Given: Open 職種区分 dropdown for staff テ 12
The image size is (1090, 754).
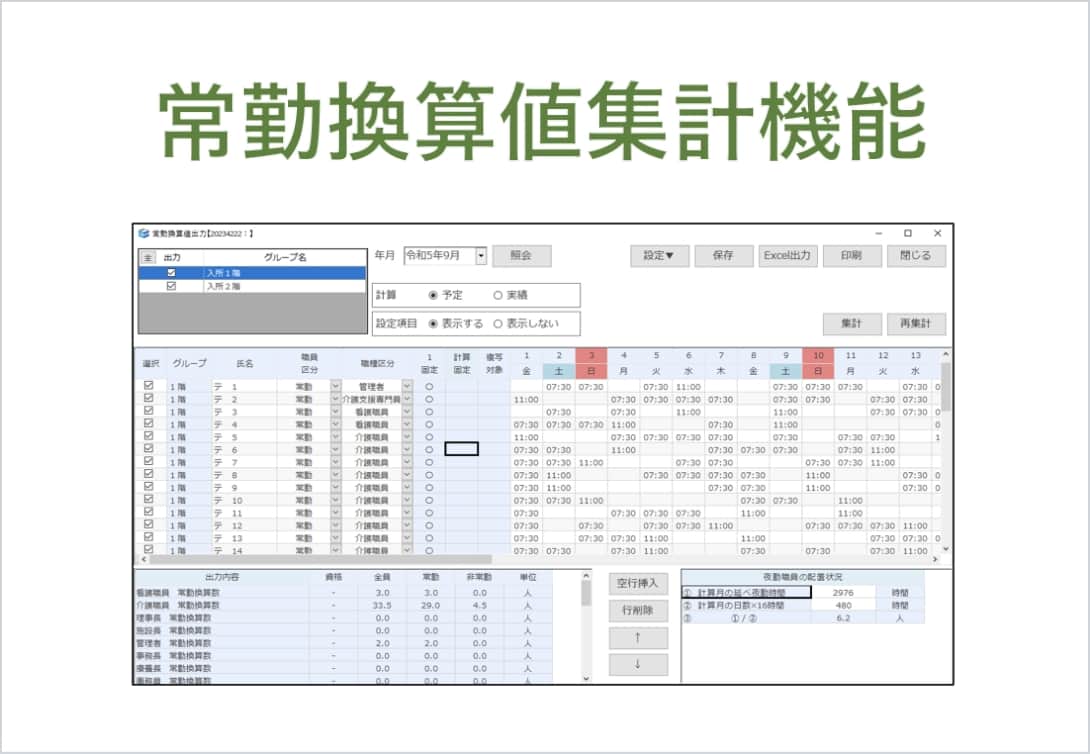Looking at the screenshot, I should [x=407, y=525].
